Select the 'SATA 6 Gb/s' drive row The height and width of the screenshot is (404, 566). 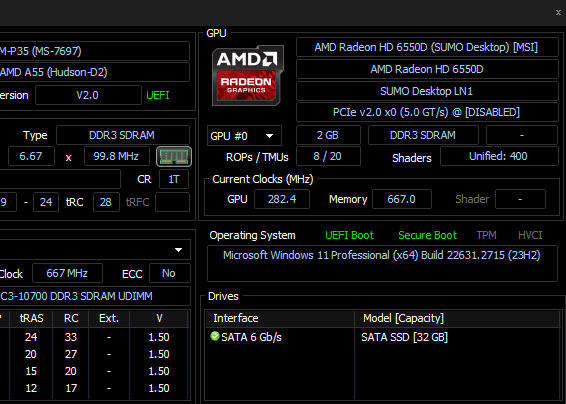(382, 337)
